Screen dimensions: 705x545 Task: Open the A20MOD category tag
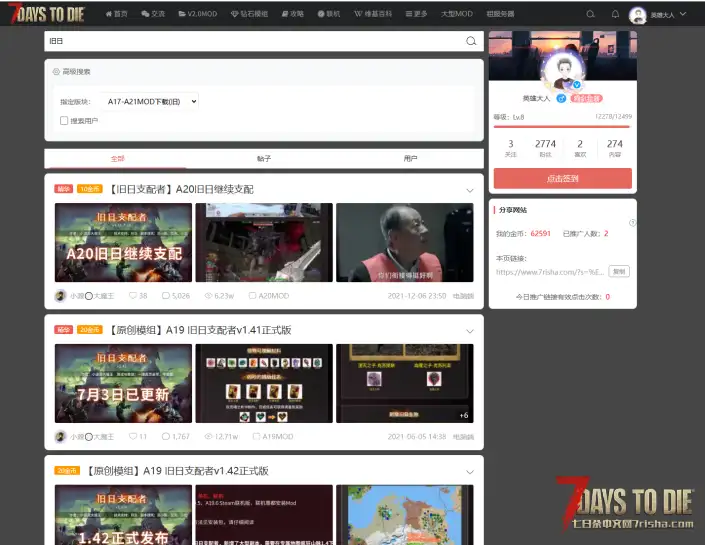(x=269, y=295)
